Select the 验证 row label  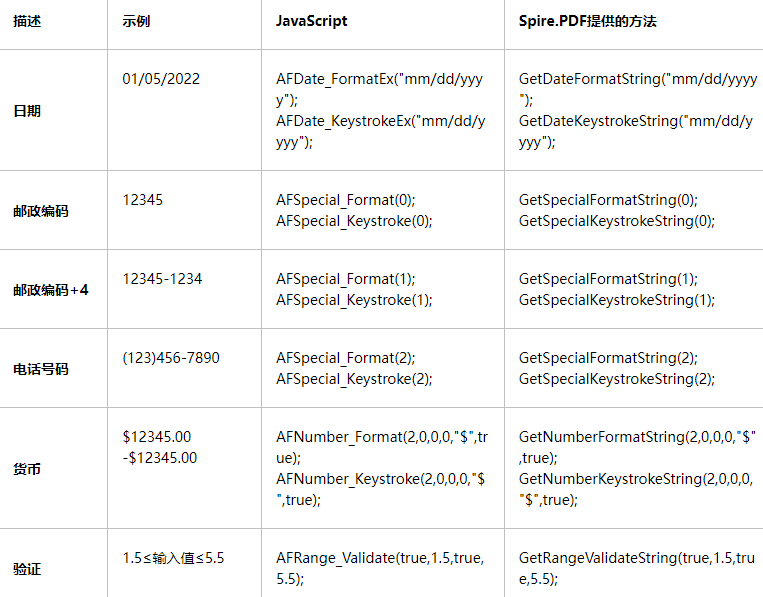[27, 569]
